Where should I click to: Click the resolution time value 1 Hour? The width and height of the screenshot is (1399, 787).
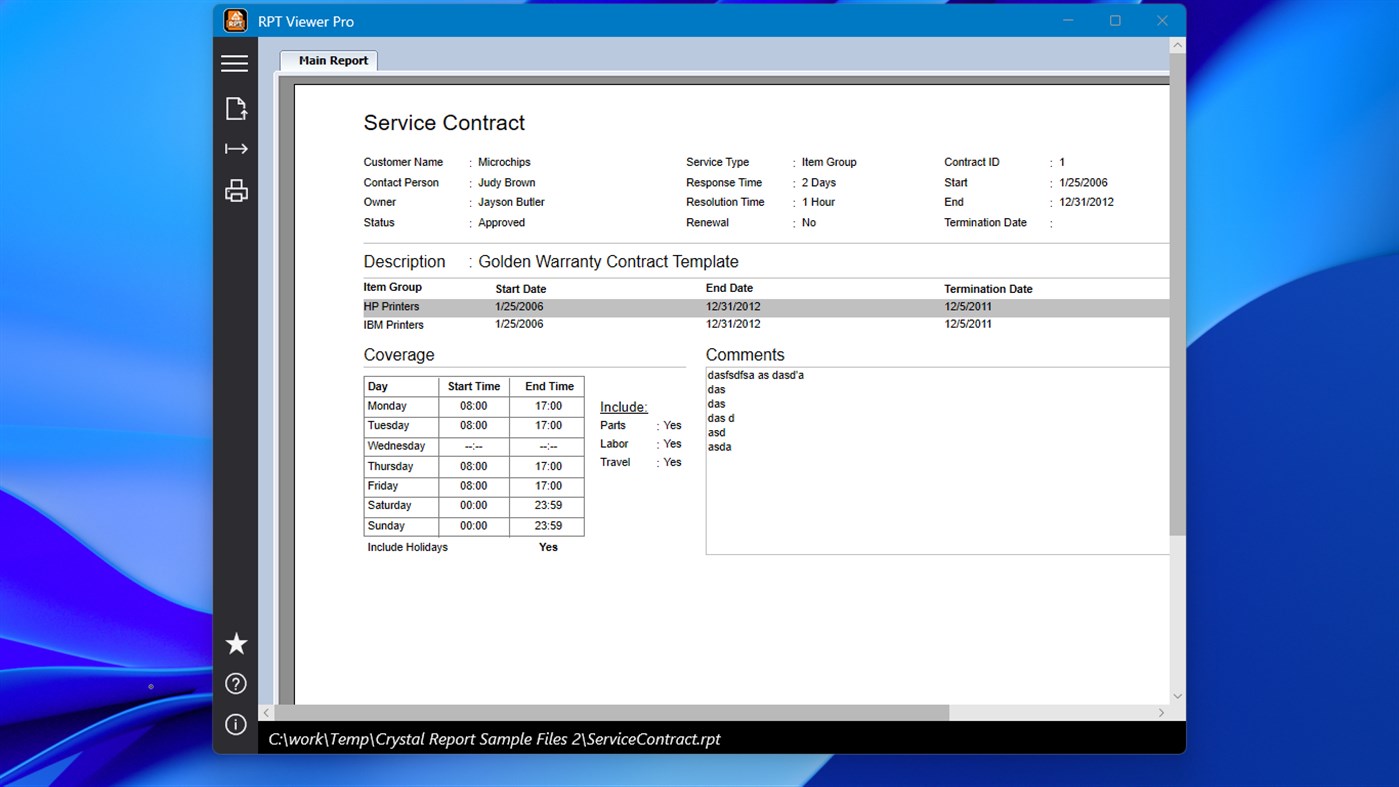[x=818, y=202]
